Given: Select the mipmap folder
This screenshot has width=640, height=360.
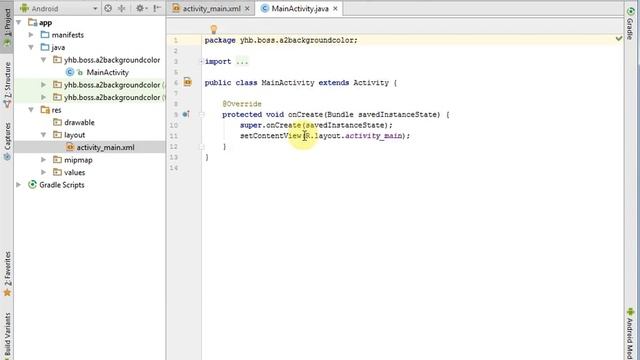Looking at the screenshot, I should pos(78,160).
